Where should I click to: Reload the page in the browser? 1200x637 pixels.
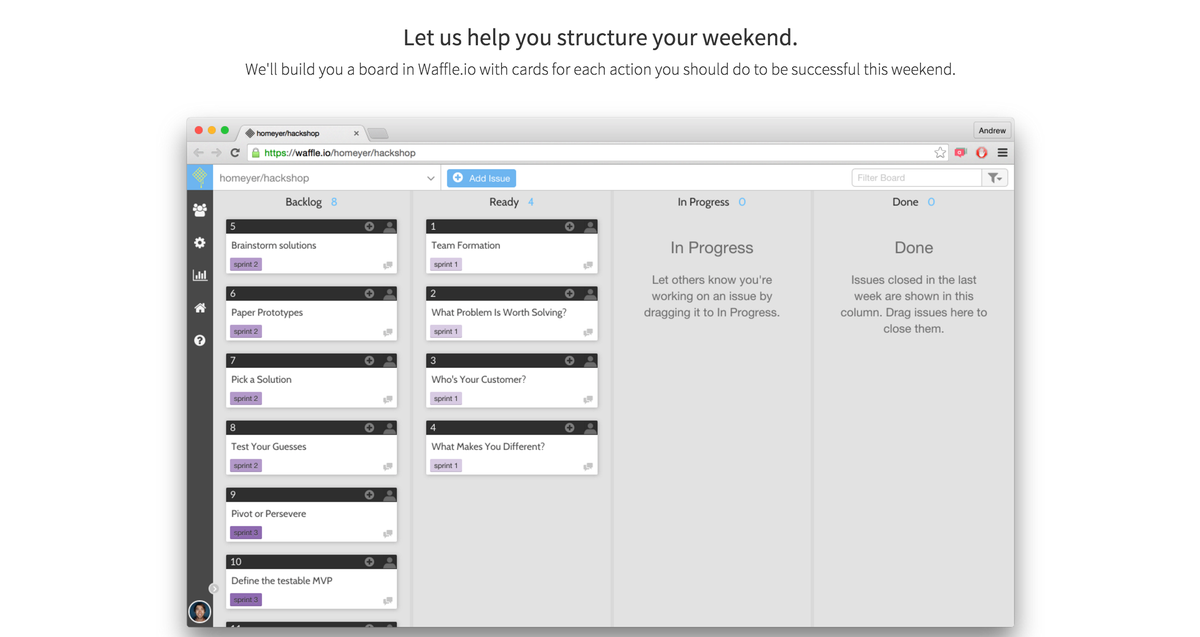[x=235, y=153]
